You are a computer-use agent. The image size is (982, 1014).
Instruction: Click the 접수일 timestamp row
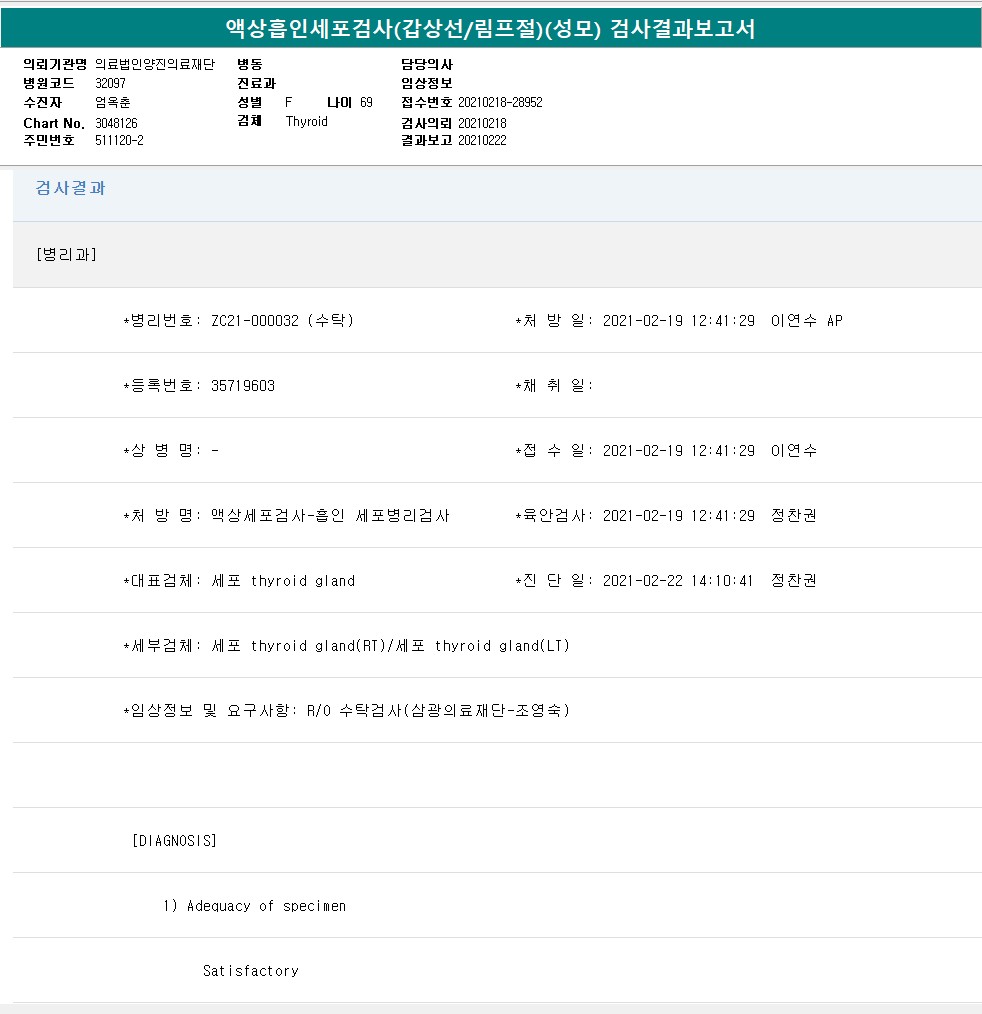point(666,451)
